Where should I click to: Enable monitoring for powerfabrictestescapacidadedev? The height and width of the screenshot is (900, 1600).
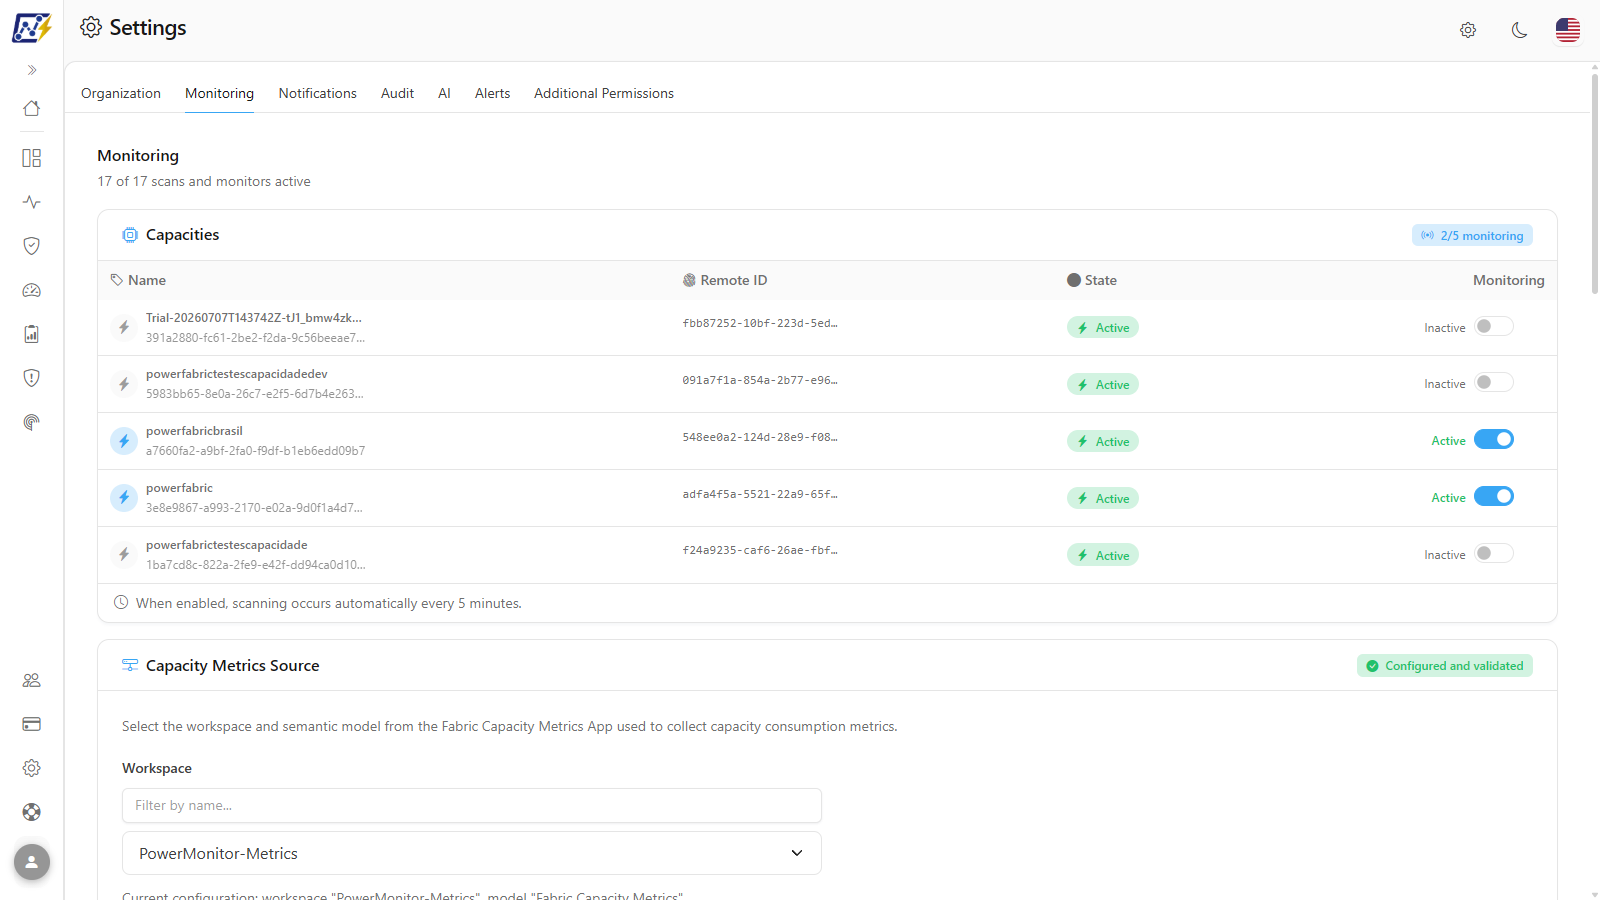point(1494,383)
